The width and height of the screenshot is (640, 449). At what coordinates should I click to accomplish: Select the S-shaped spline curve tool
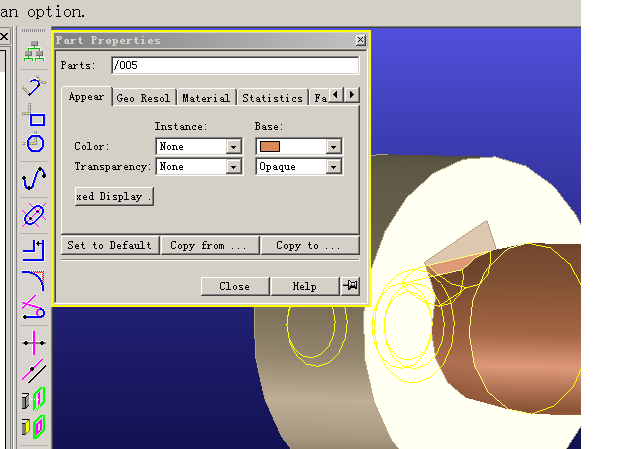(34, 178)
